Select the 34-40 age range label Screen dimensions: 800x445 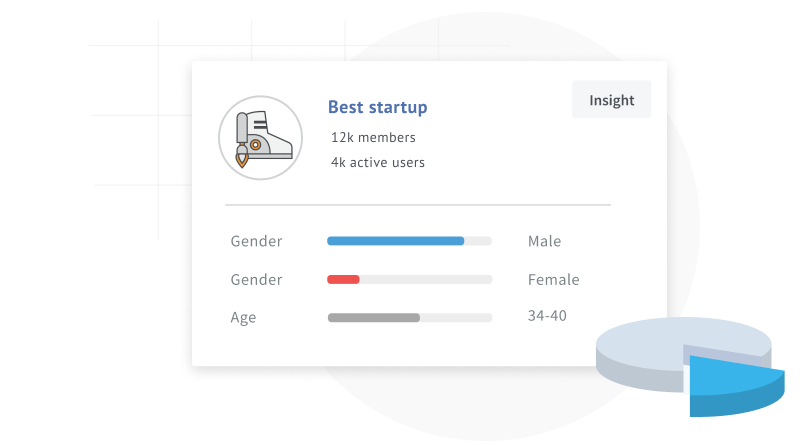(x=547, y=316)
